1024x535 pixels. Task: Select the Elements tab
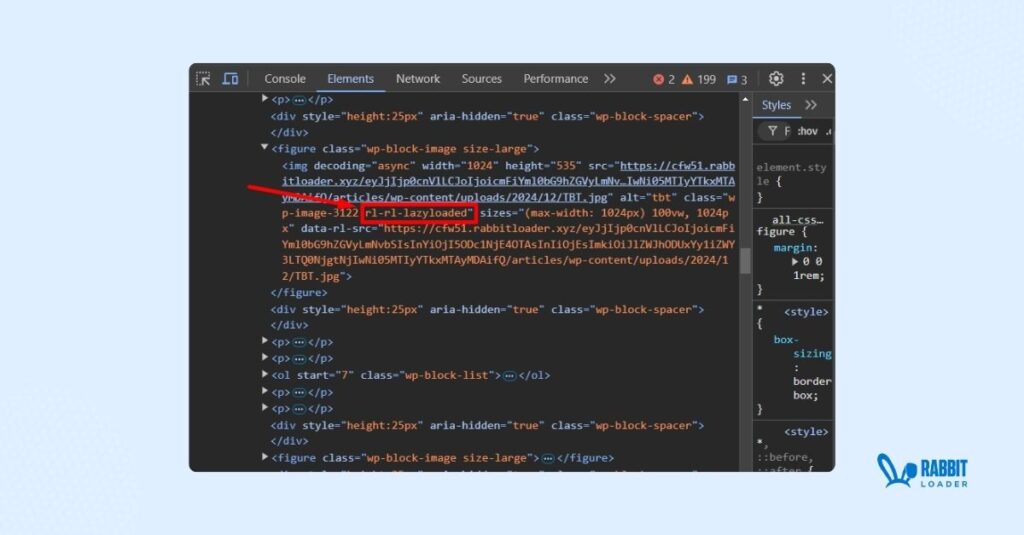(351, 79)
